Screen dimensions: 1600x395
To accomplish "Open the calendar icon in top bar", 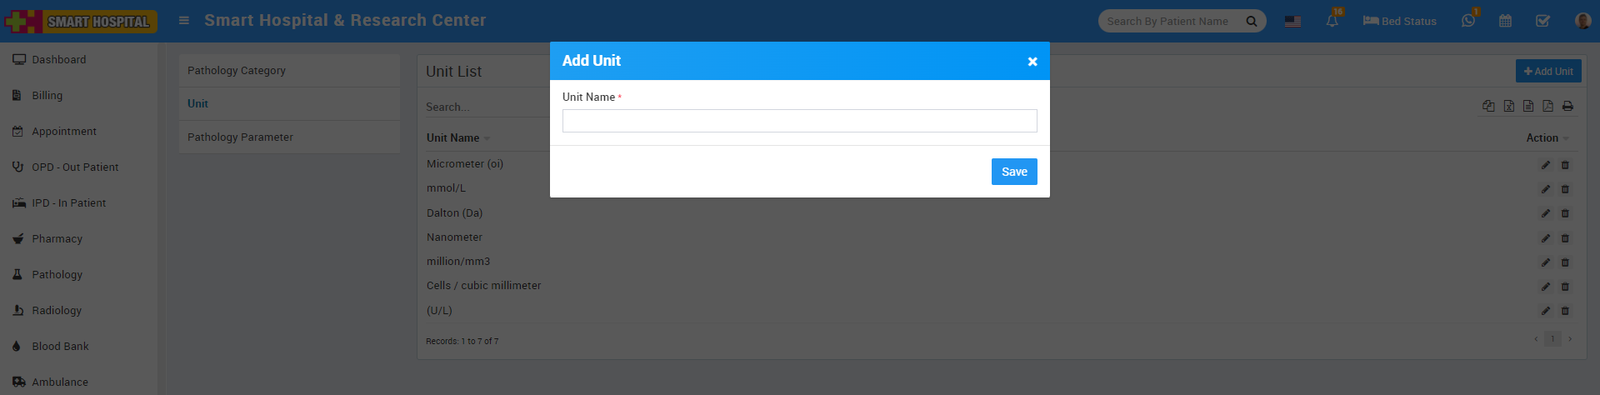I will (1505, 21).
